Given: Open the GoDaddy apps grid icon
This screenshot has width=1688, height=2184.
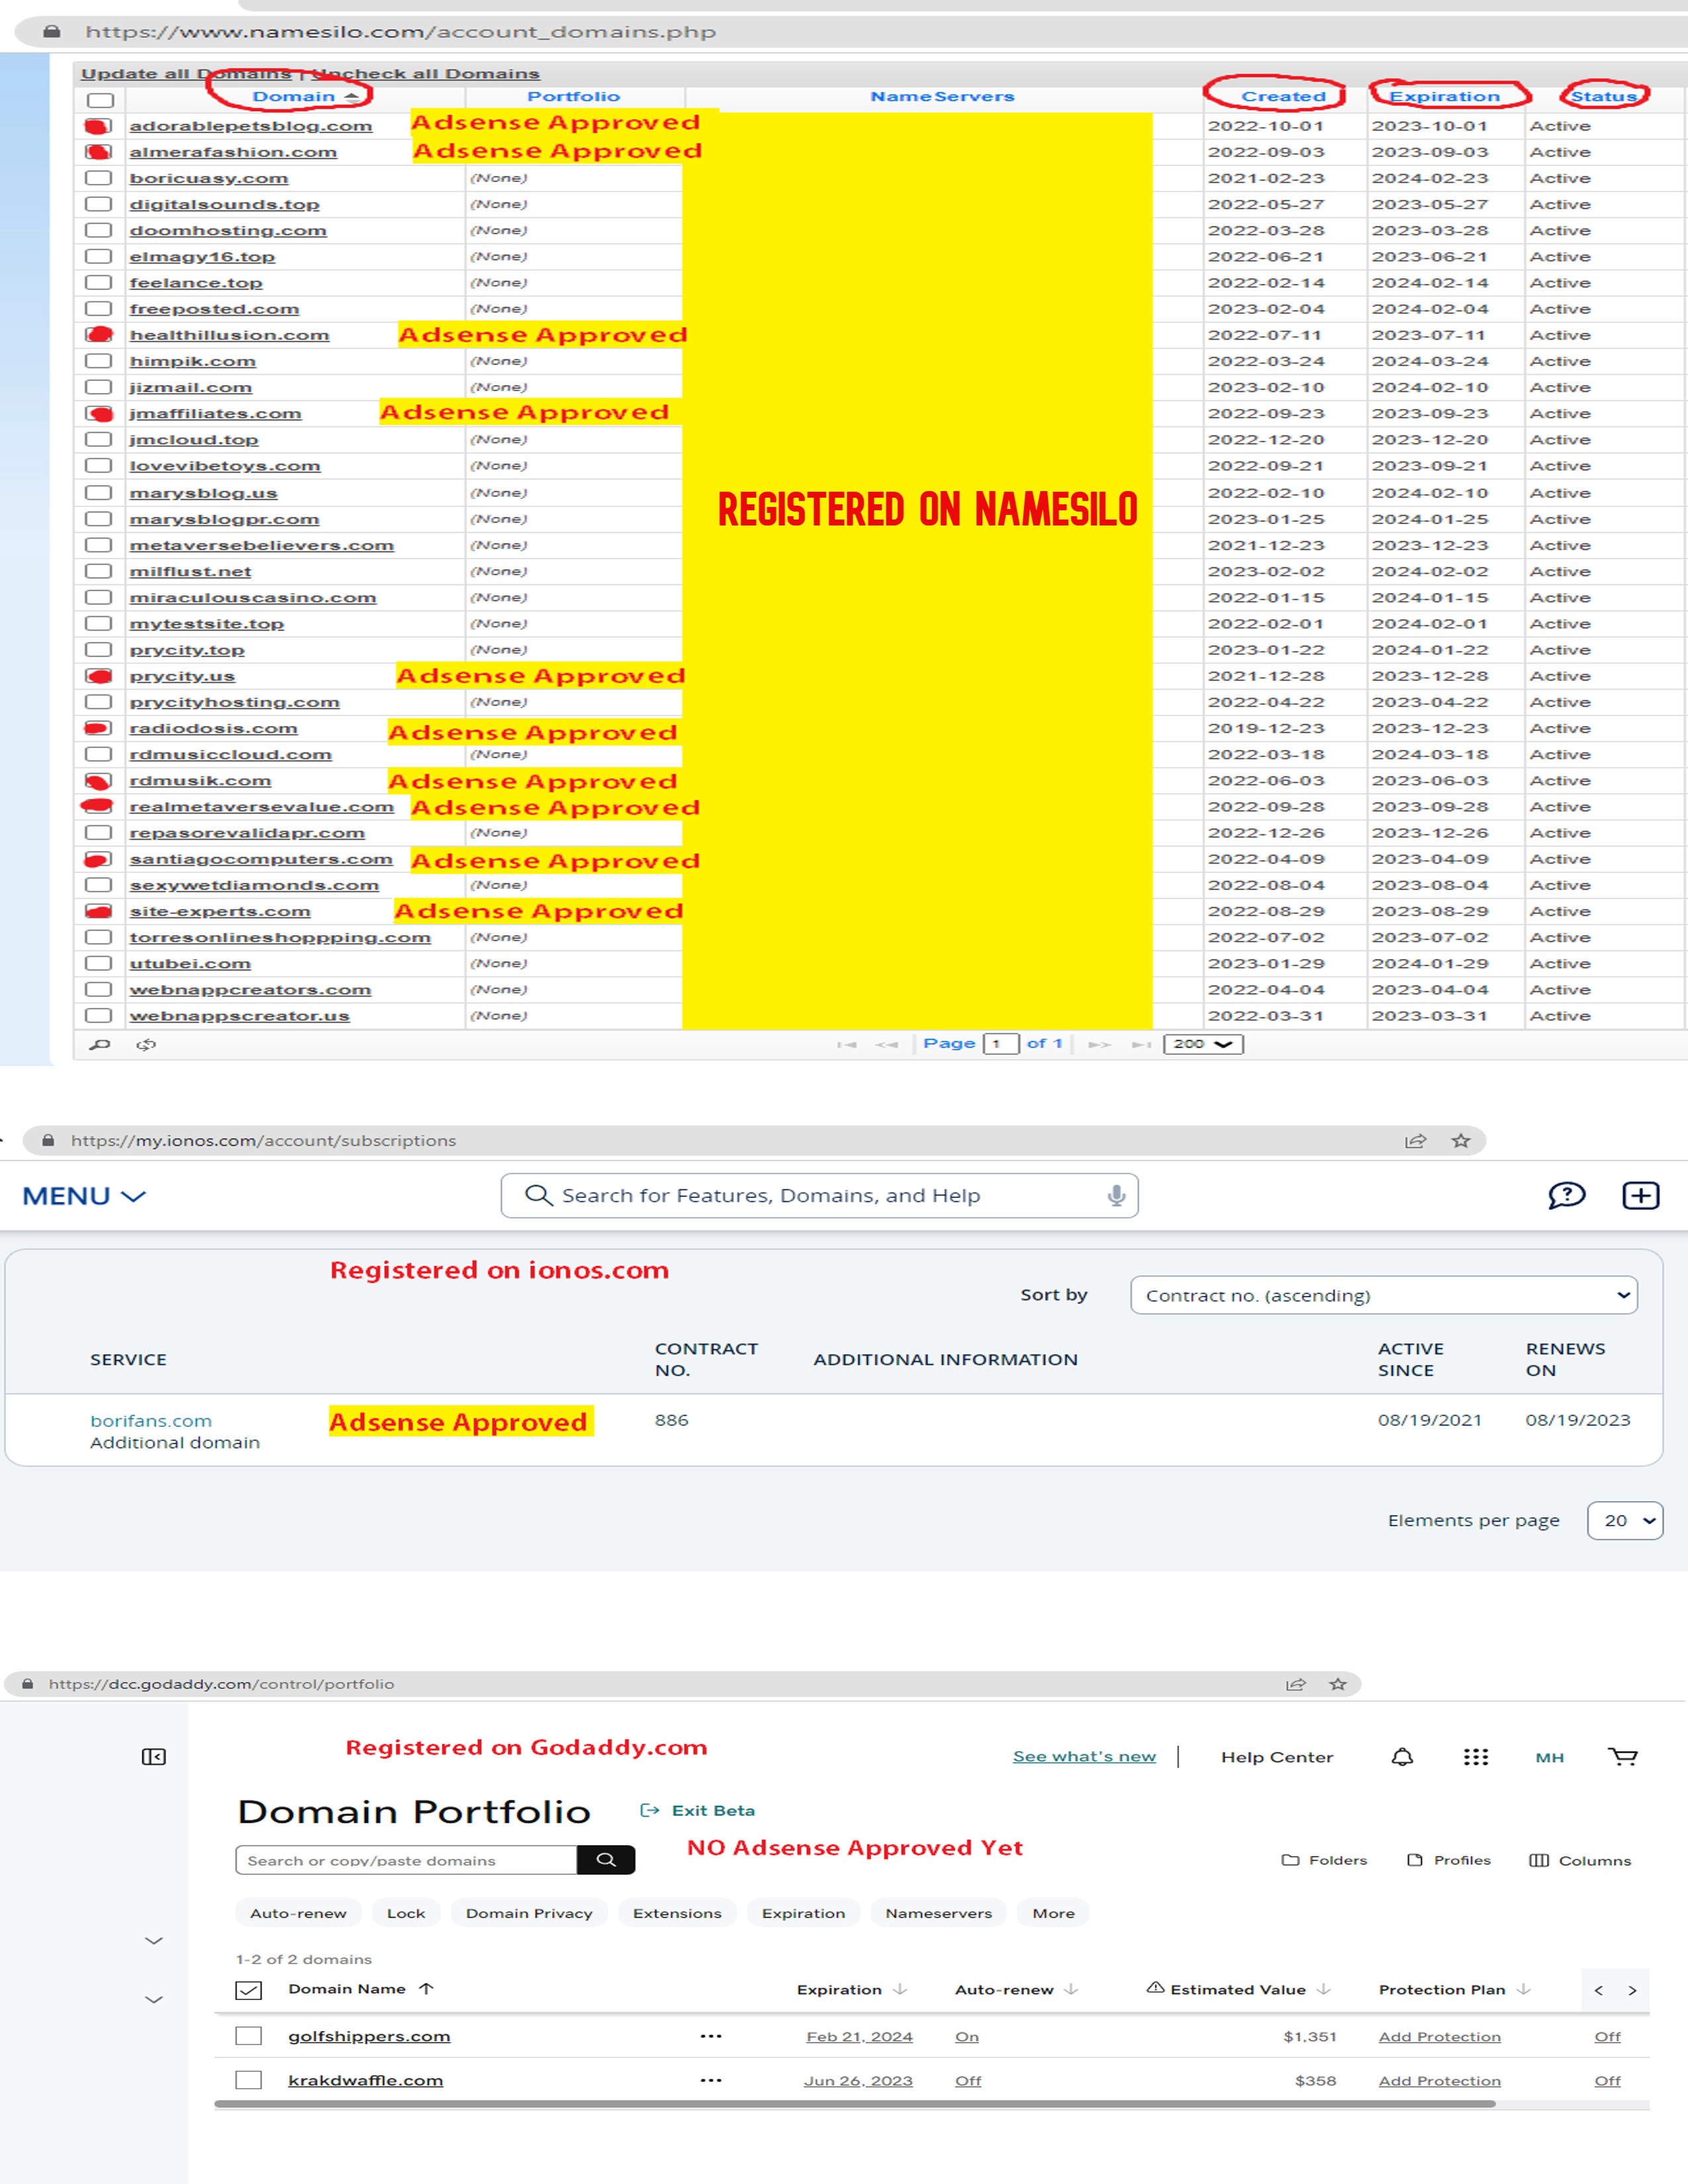Looking at the screenshot, I should 1476,1757.
